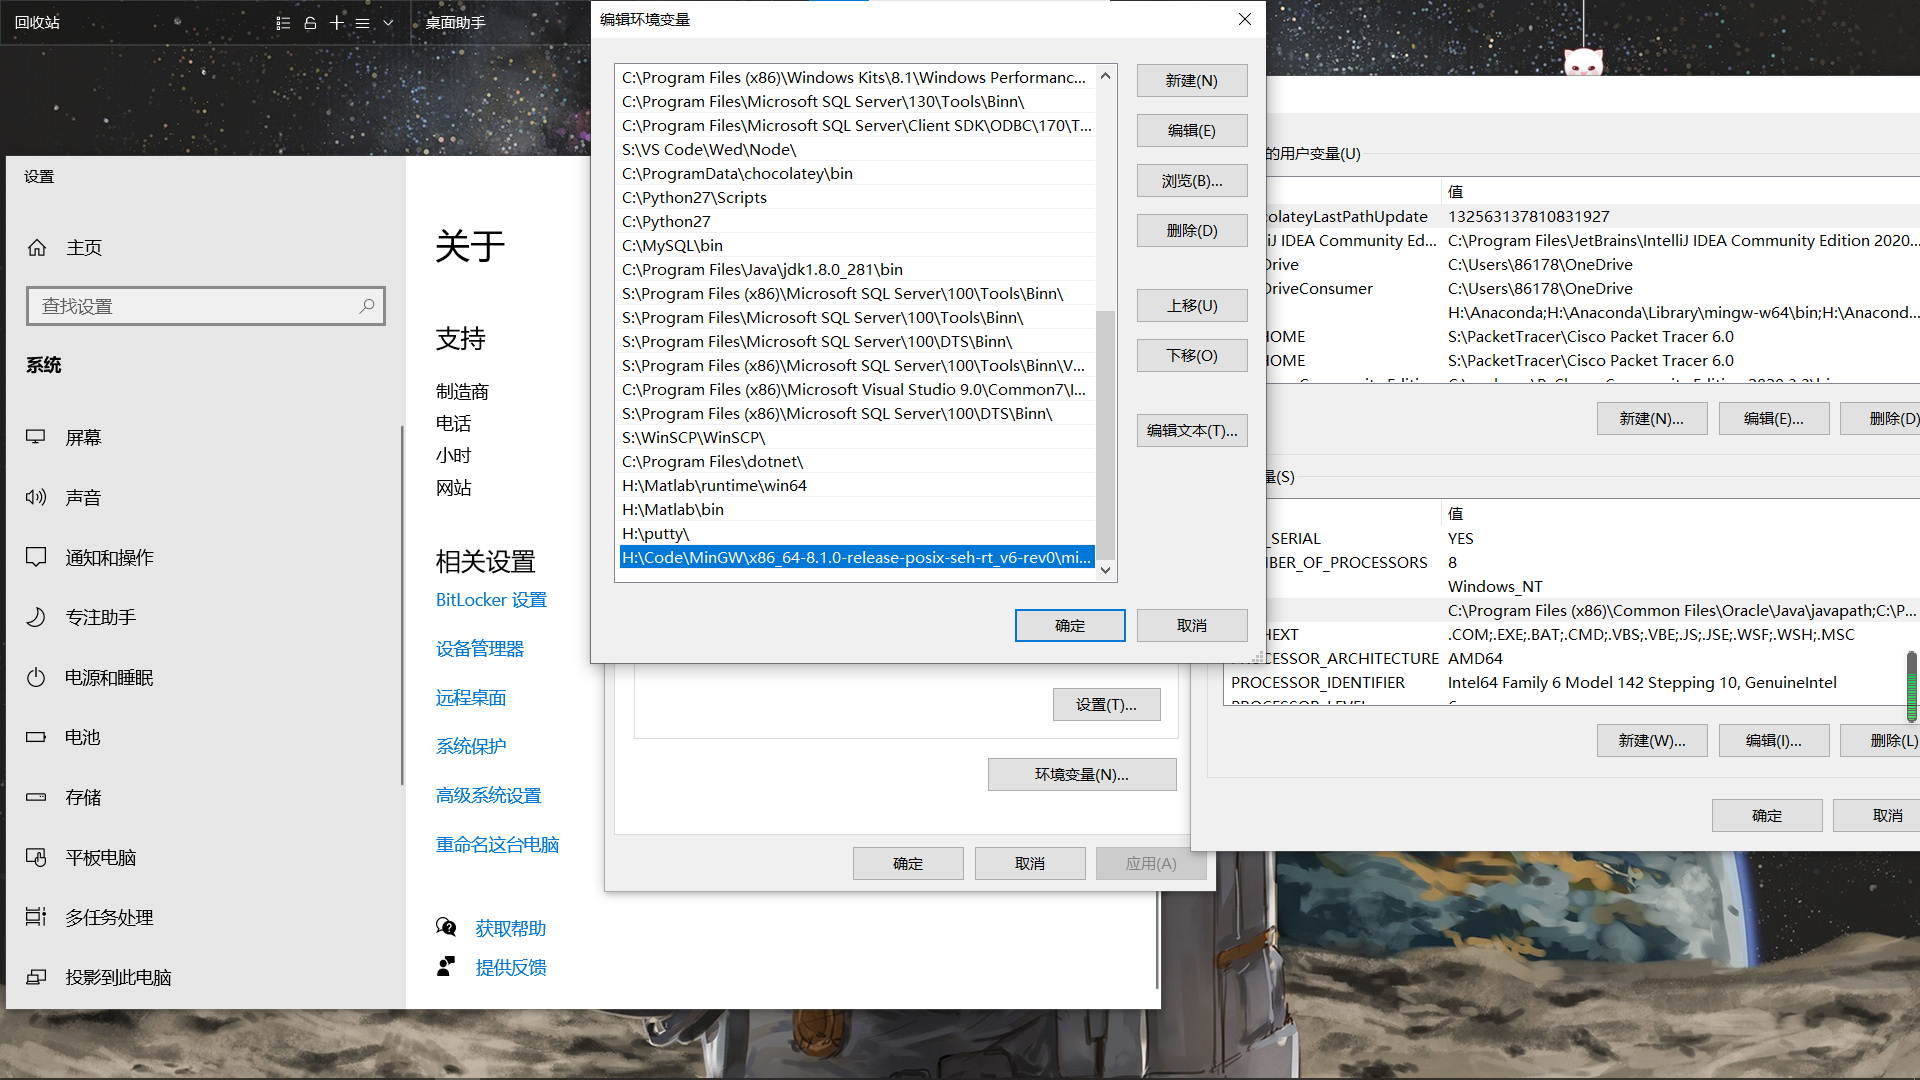
Task: Click the 下移(O) move down button
Action: pos(1192,356)
